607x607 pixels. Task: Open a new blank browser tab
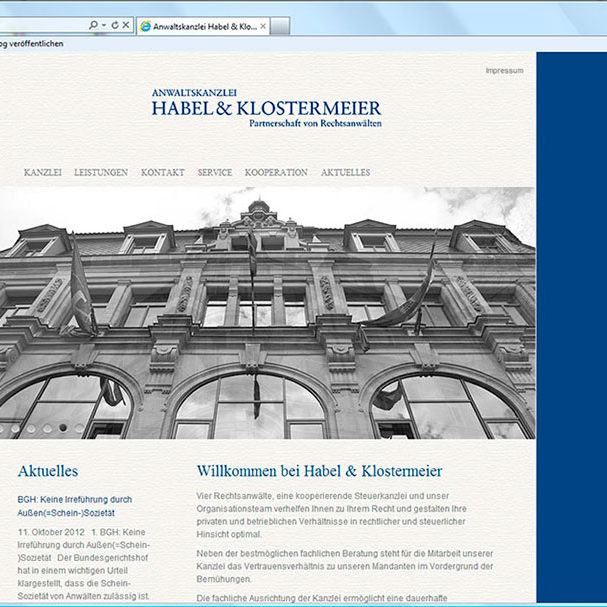click(x=283, y=25)
